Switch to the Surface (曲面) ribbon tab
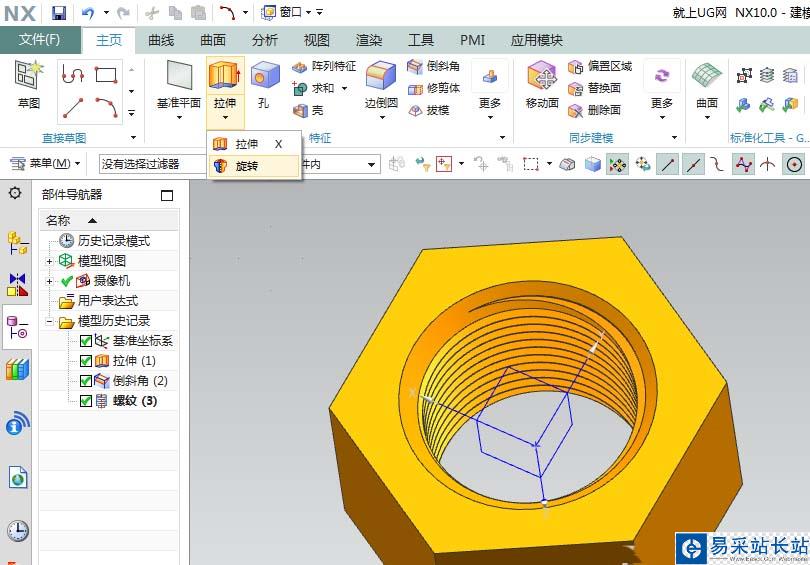This screenshot has width=810, height=565. coord(213,40)
